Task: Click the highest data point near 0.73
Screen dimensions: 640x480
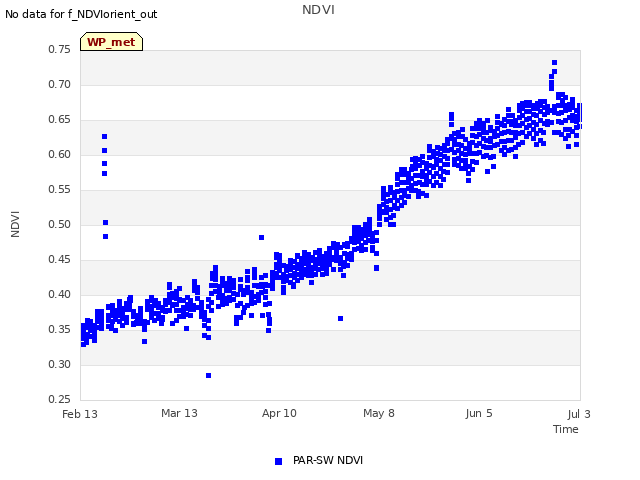Action: (x=554, y=62)
